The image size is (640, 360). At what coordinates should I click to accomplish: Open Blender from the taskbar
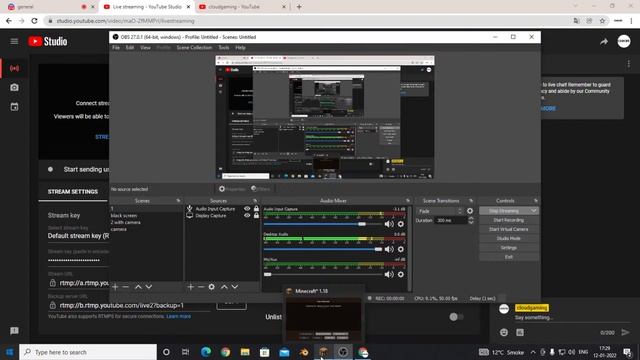[304, 352]
